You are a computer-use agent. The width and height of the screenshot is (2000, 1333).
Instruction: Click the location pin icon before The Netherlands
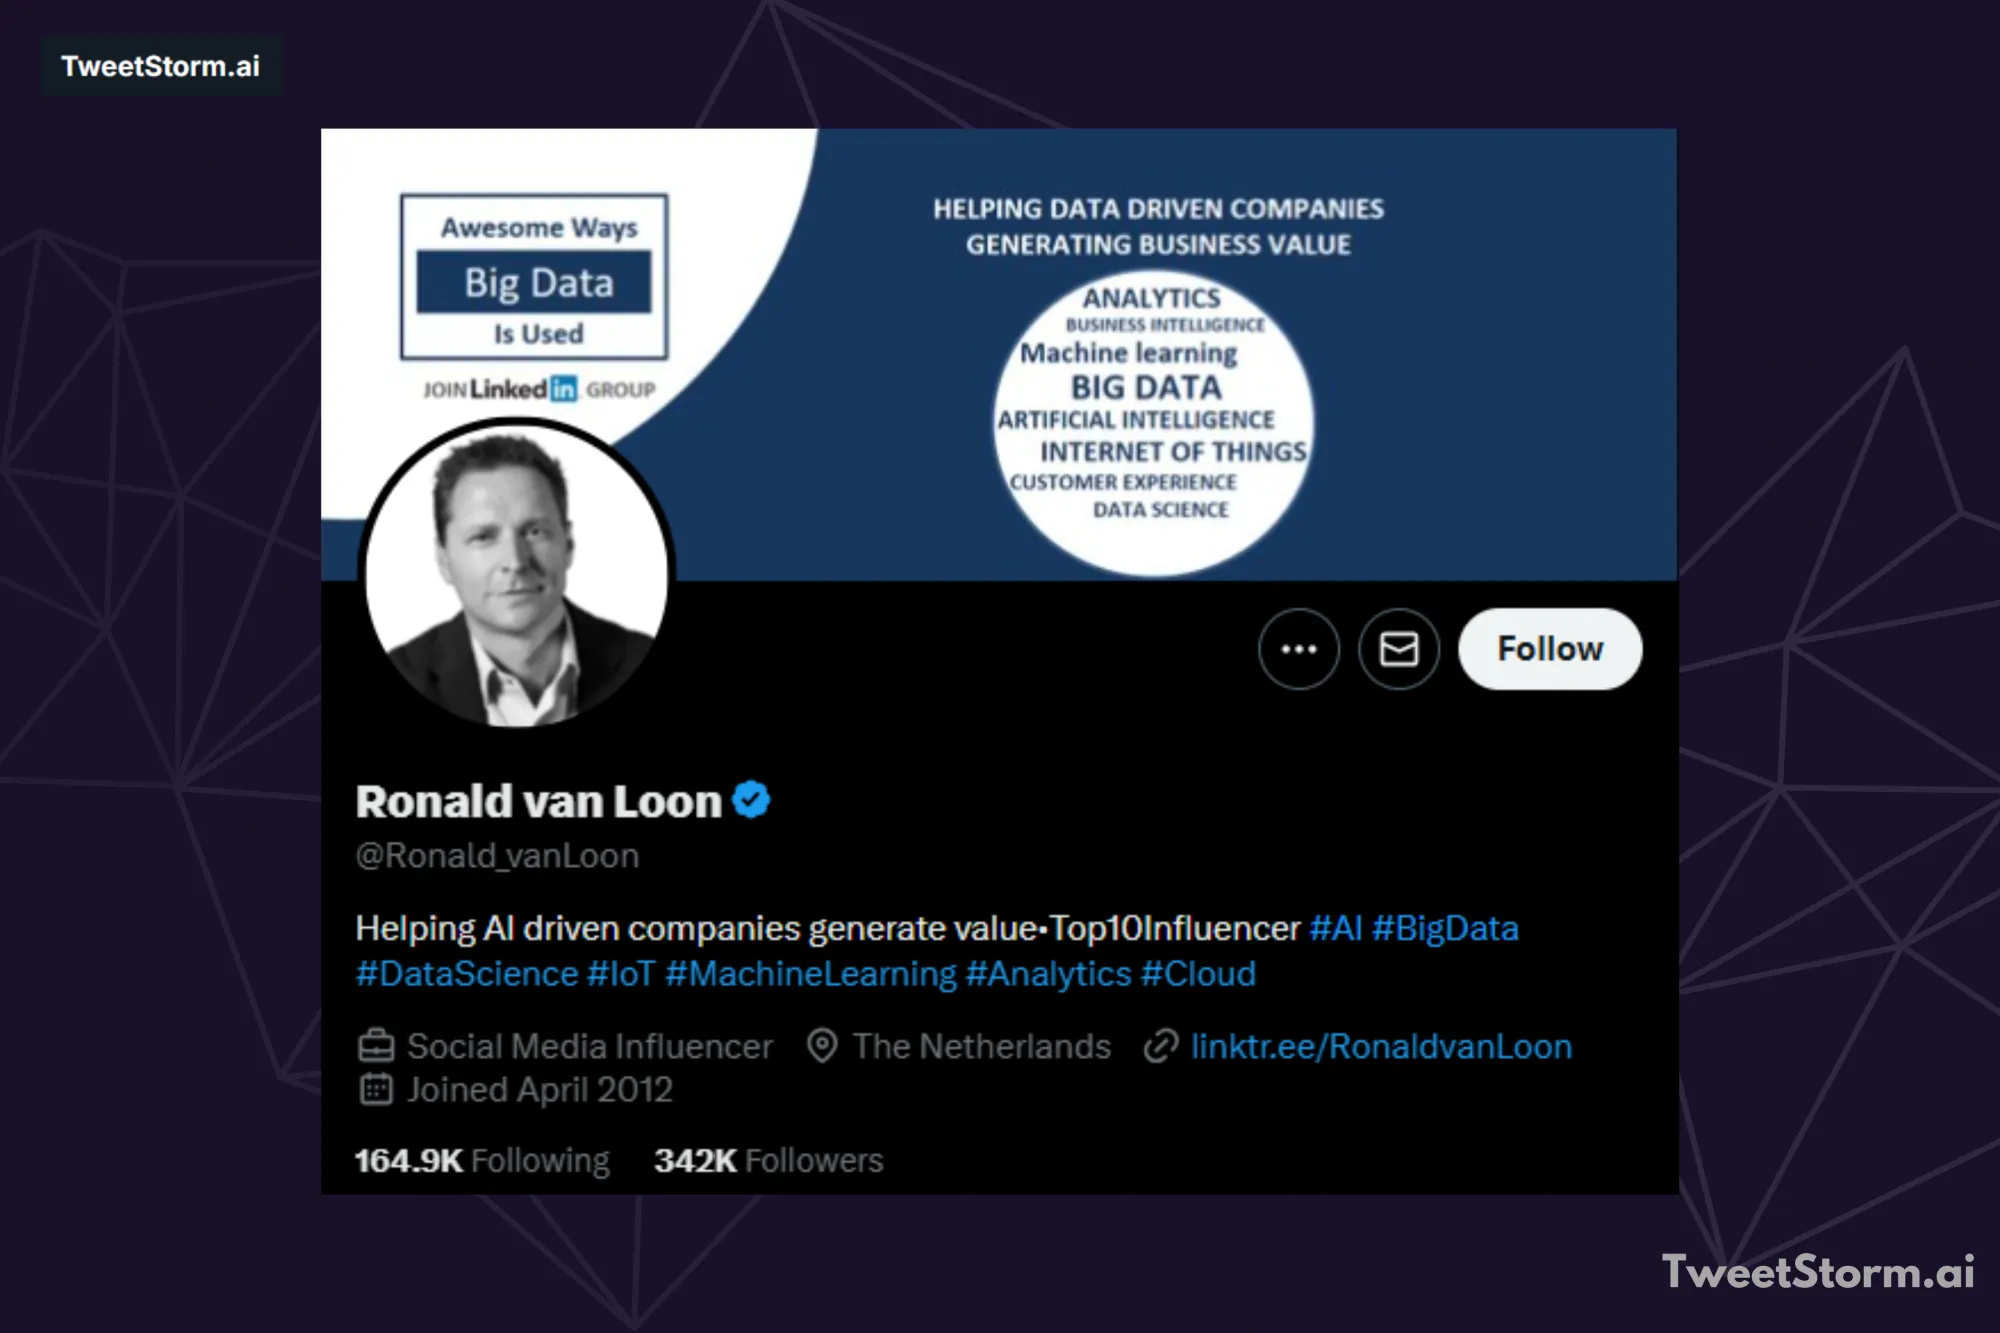click(x=822, y=1046)
